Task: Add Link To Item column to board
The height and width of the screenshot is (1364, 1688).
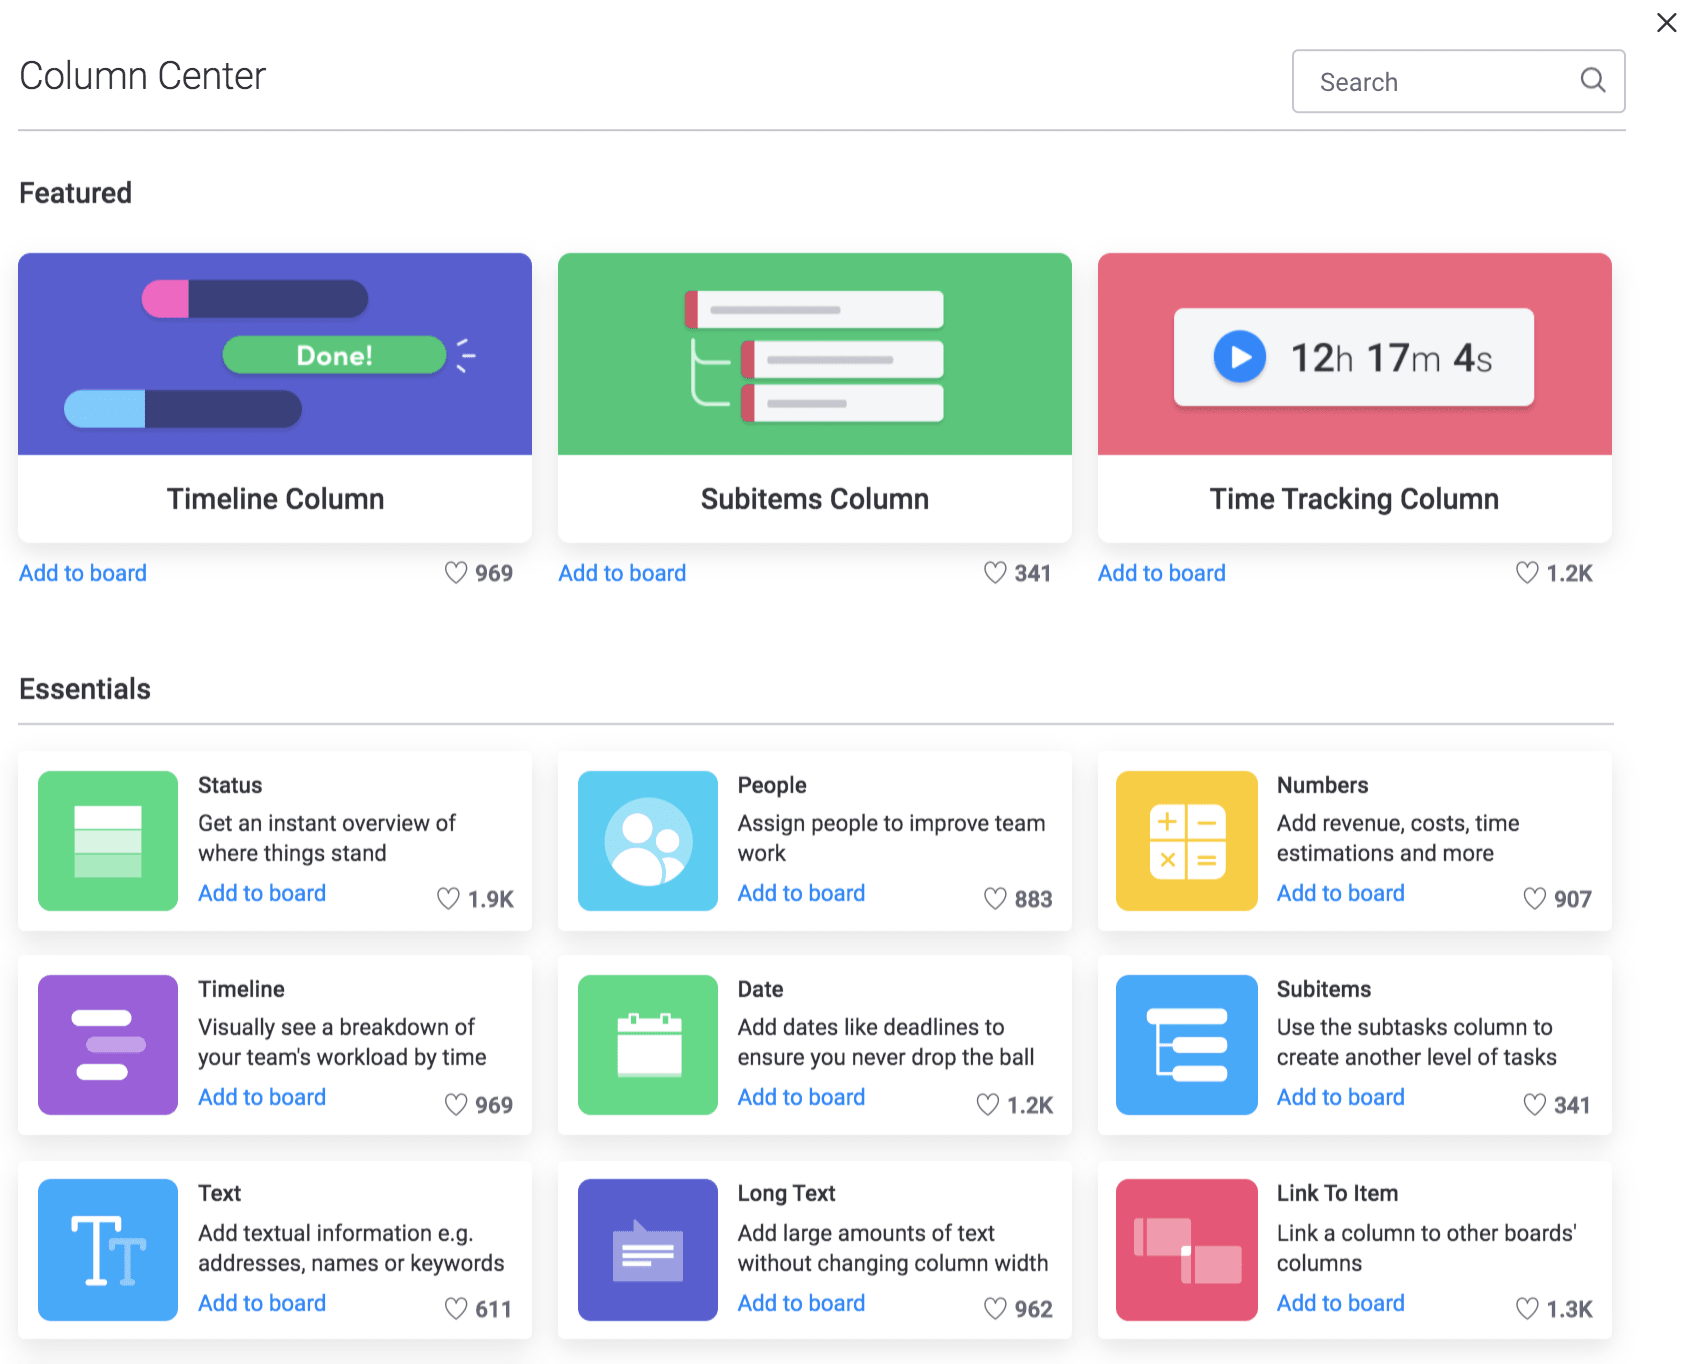Action: pos(1340,1303)
